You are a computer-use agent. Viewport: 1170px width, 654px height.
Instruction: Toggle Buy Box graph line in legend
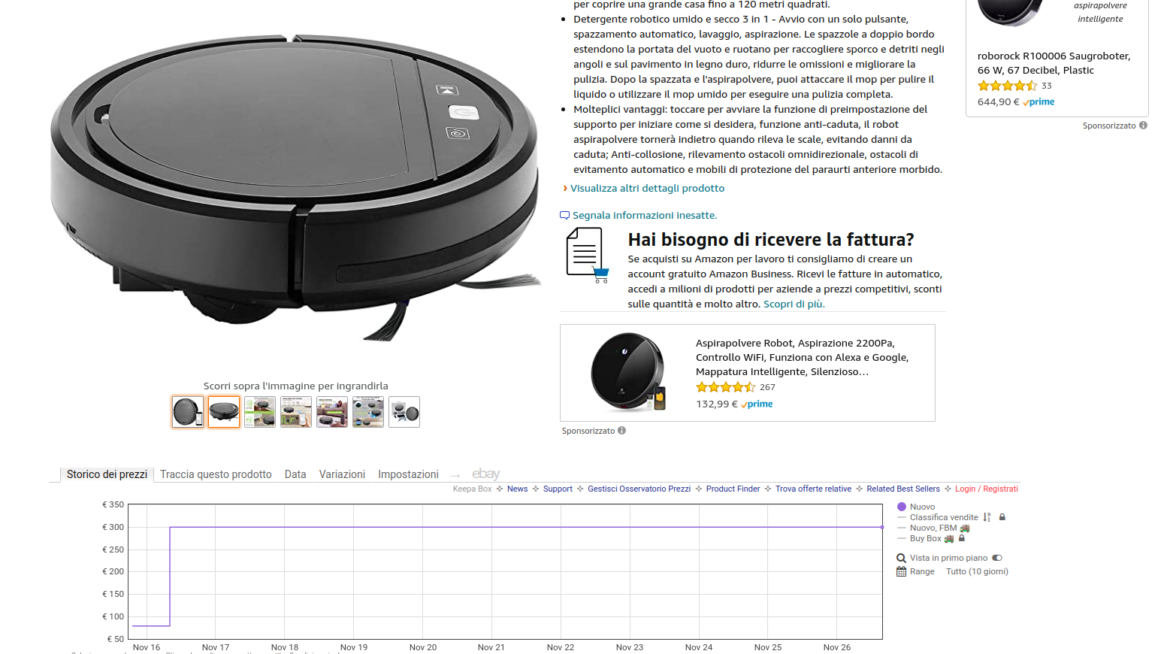coord(925,538)
